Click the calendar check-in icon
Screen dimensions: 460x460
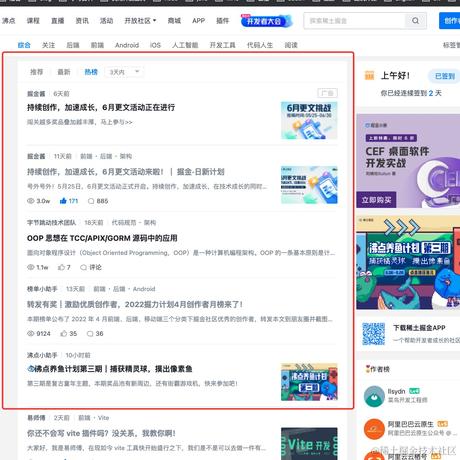(x=369, y=76)
